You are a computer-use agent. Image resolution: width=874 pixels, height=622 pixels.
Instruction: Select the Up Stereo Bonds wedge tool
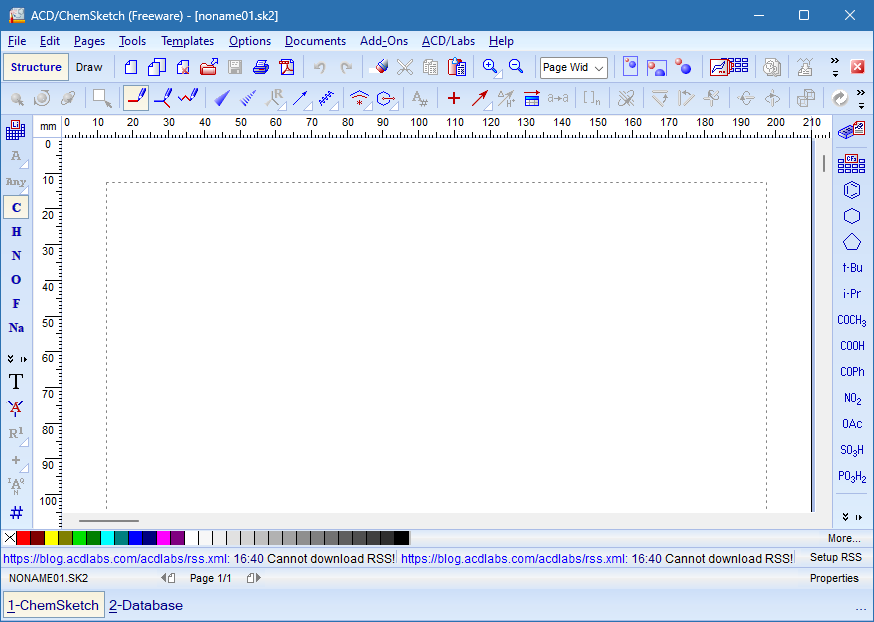[222, 99]
